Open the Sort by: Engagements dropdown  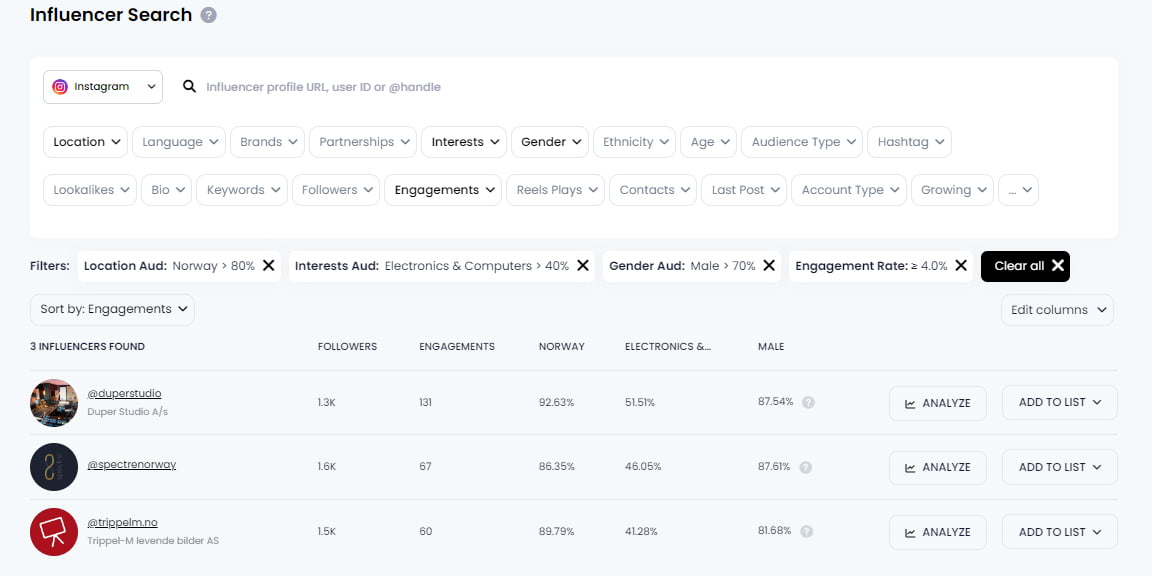(112, 309)
